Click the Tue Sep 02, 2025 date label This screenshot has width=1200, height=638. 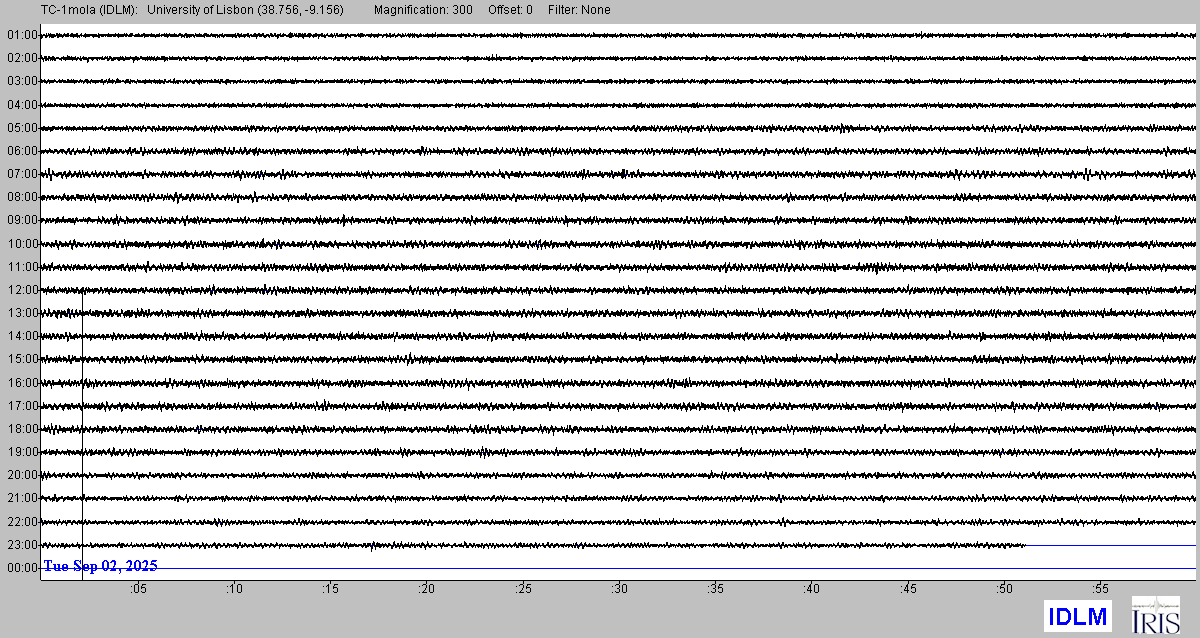point(100,566)
